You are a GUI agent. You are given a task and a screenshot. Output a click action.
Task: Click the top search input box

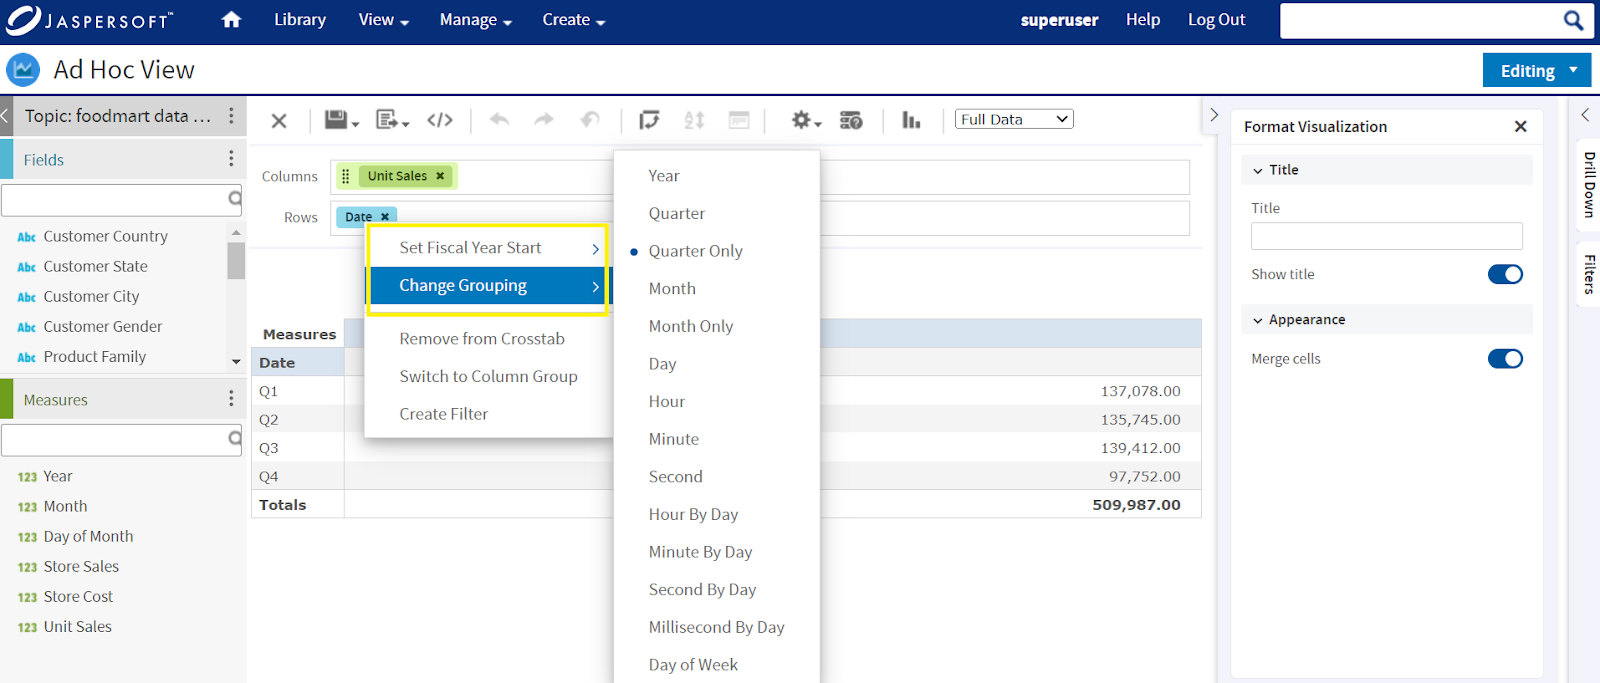pyautogui.click(x=1420, y=20)
